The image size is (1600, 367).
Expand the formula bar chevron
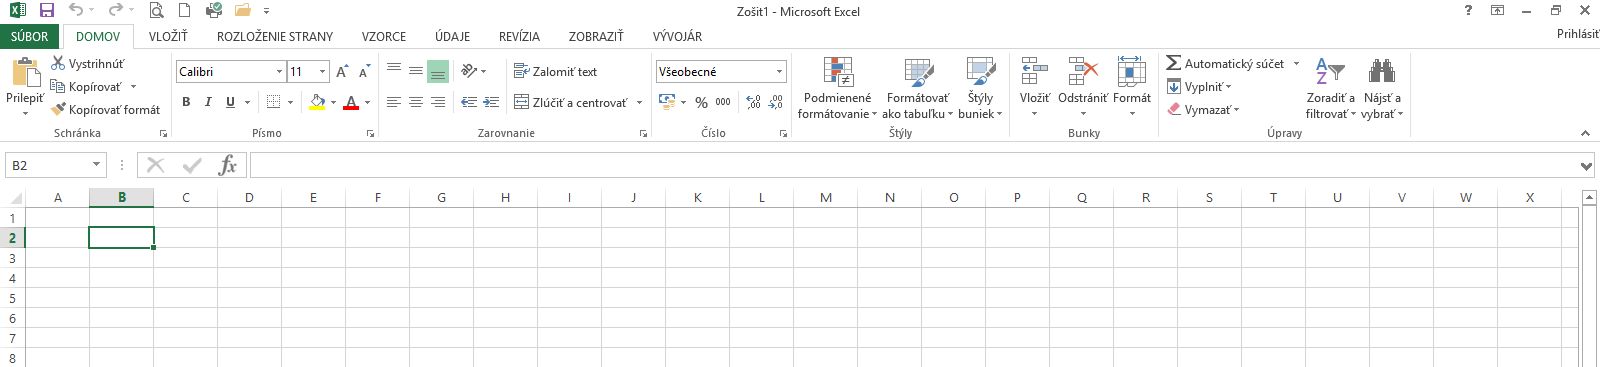point(1586,166)
